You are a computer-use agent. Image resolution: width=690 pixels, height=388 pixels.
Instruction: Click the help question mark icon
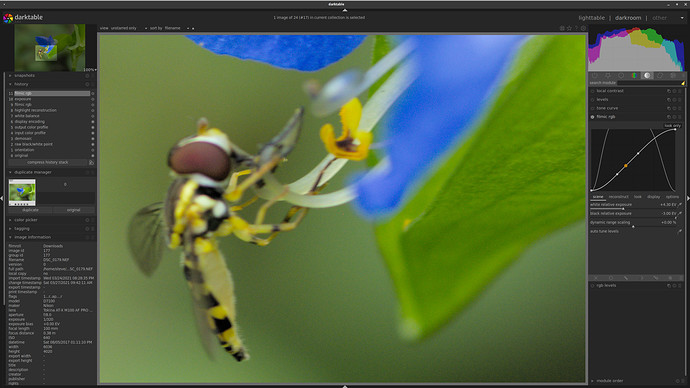pyautogui.click(x=576, y=28)
